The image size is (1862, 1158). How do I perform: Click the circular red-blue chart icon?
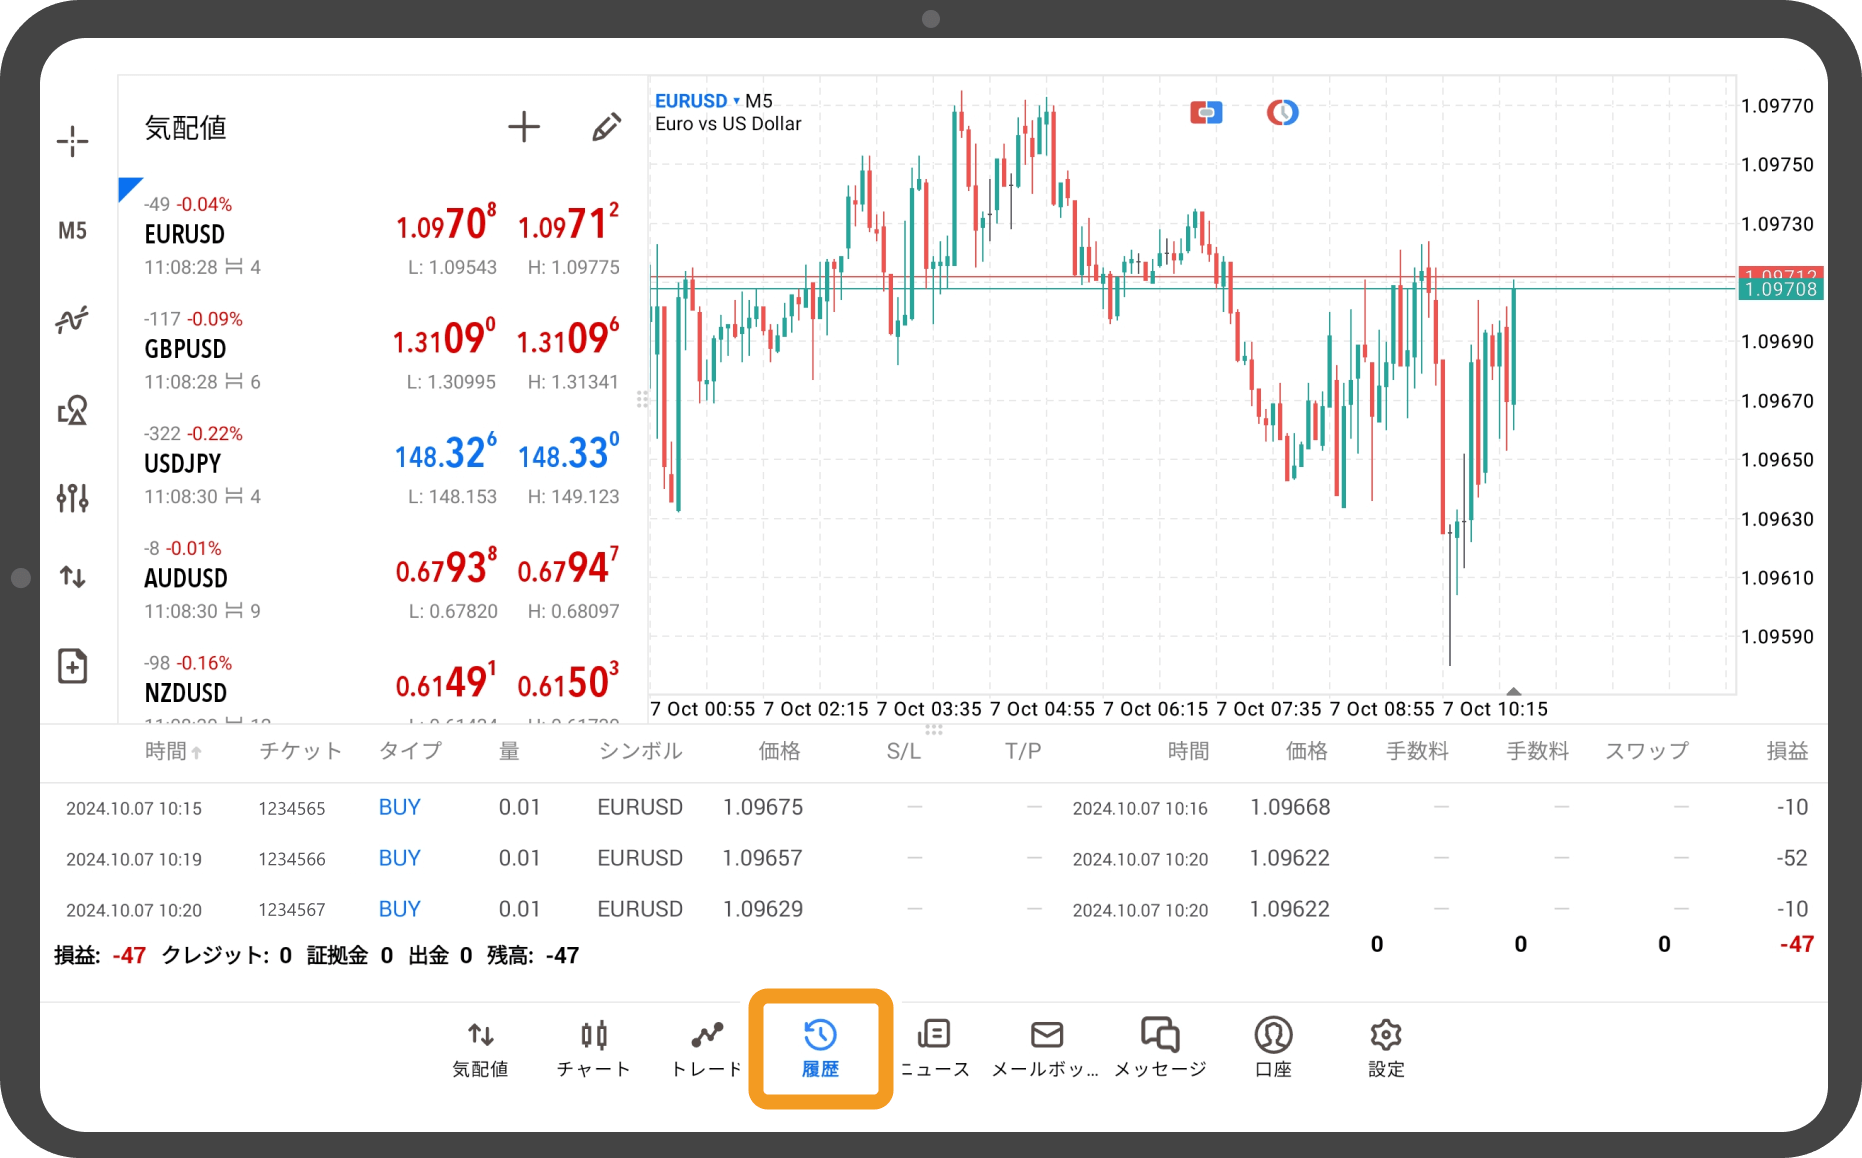(1282, 113)
